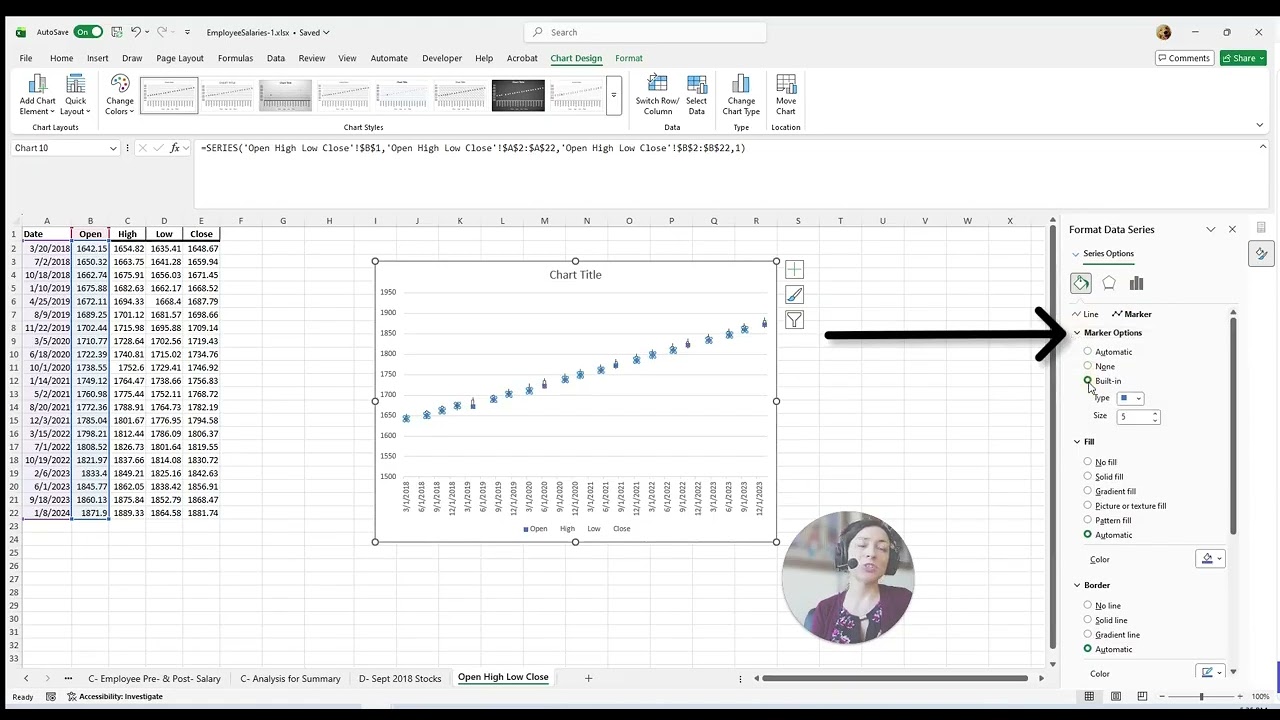The width and height of the screenshot is (1280, 720).
Task: Toggle the AutoSave switch
Action: [88, 32]
